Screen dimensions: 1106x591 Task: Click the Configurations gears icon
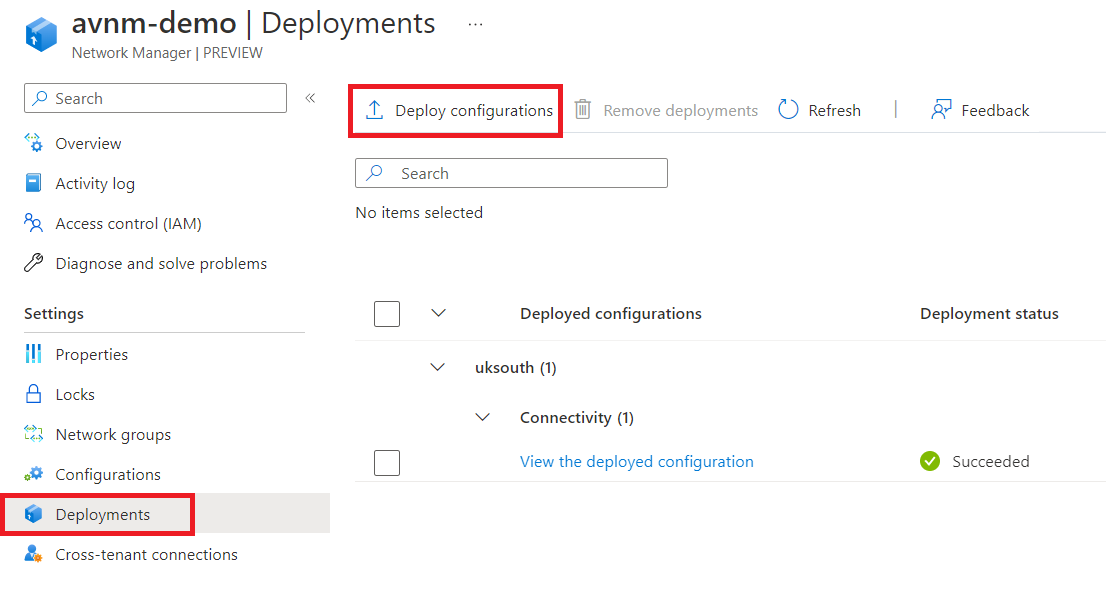[x=33, y=474]
